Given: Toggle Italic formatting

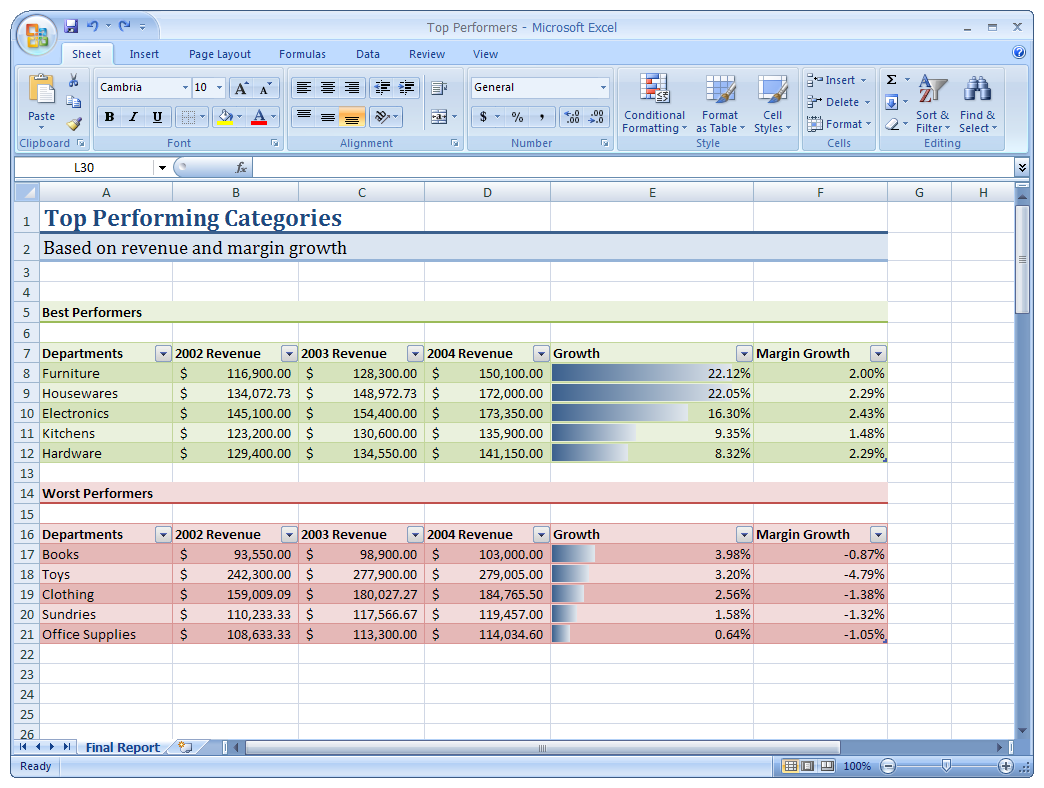Looking at the screenshot, I should 133,117.
